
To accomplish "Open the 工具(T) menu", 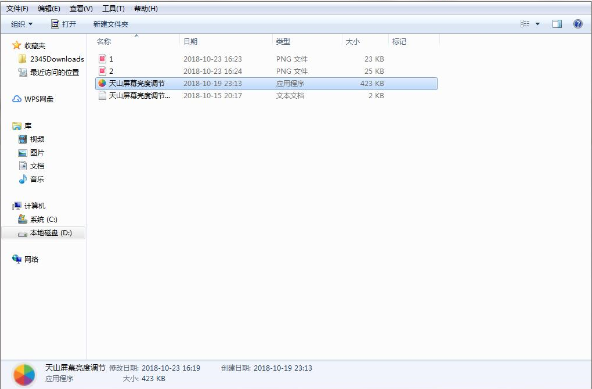I will (113, 8).
